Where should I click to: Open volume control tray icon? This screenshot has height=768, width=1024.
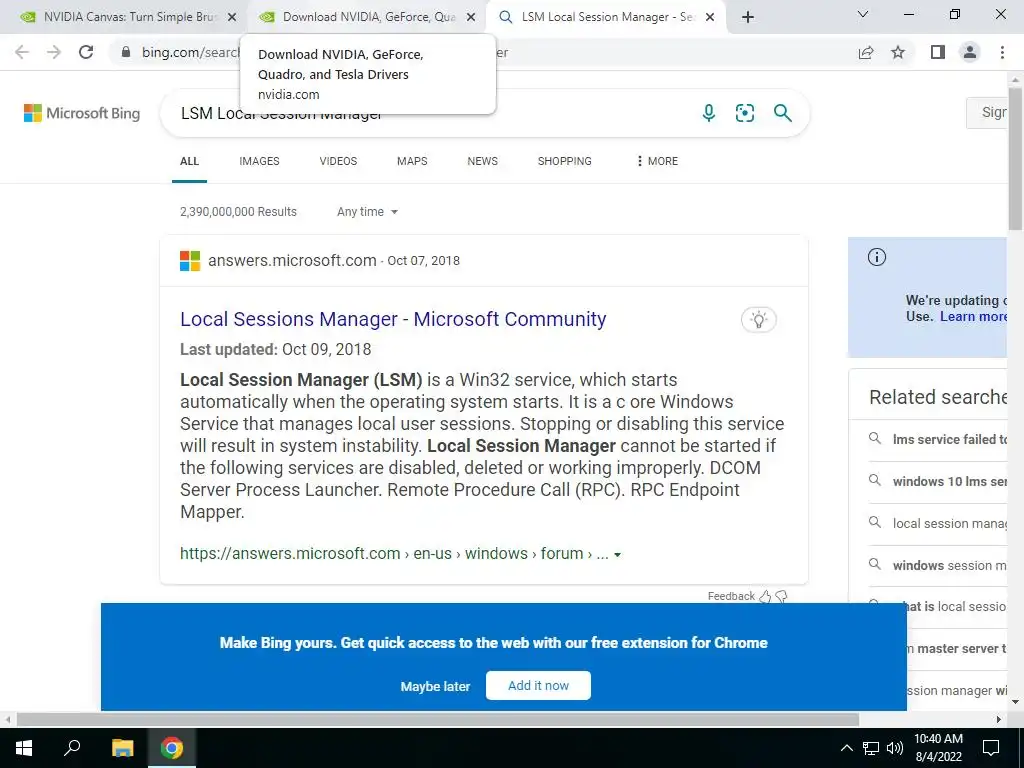point(895,748)
